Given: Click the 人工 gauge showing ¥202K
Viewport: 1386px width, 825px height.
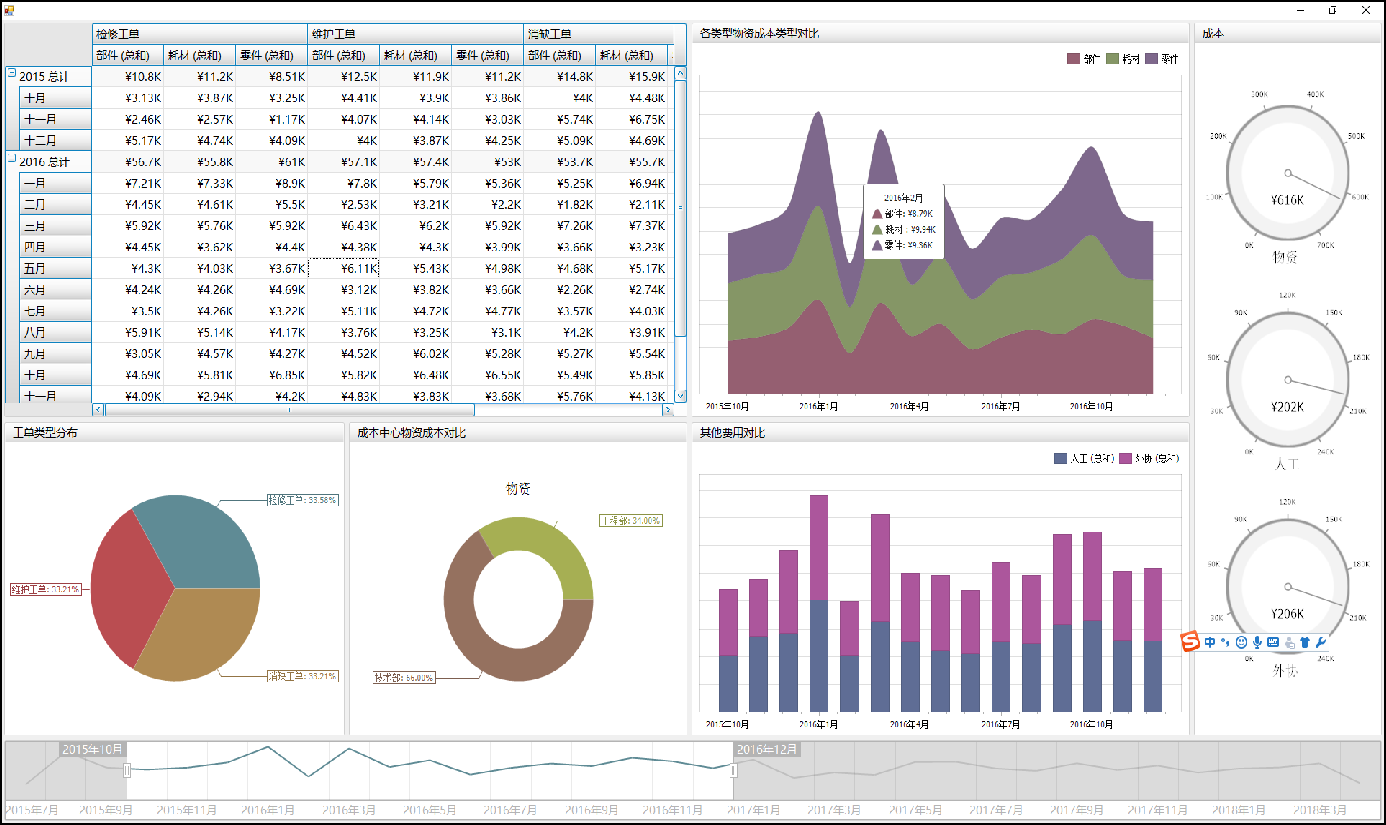Looking at the screenshot, I should [1287, 378].
